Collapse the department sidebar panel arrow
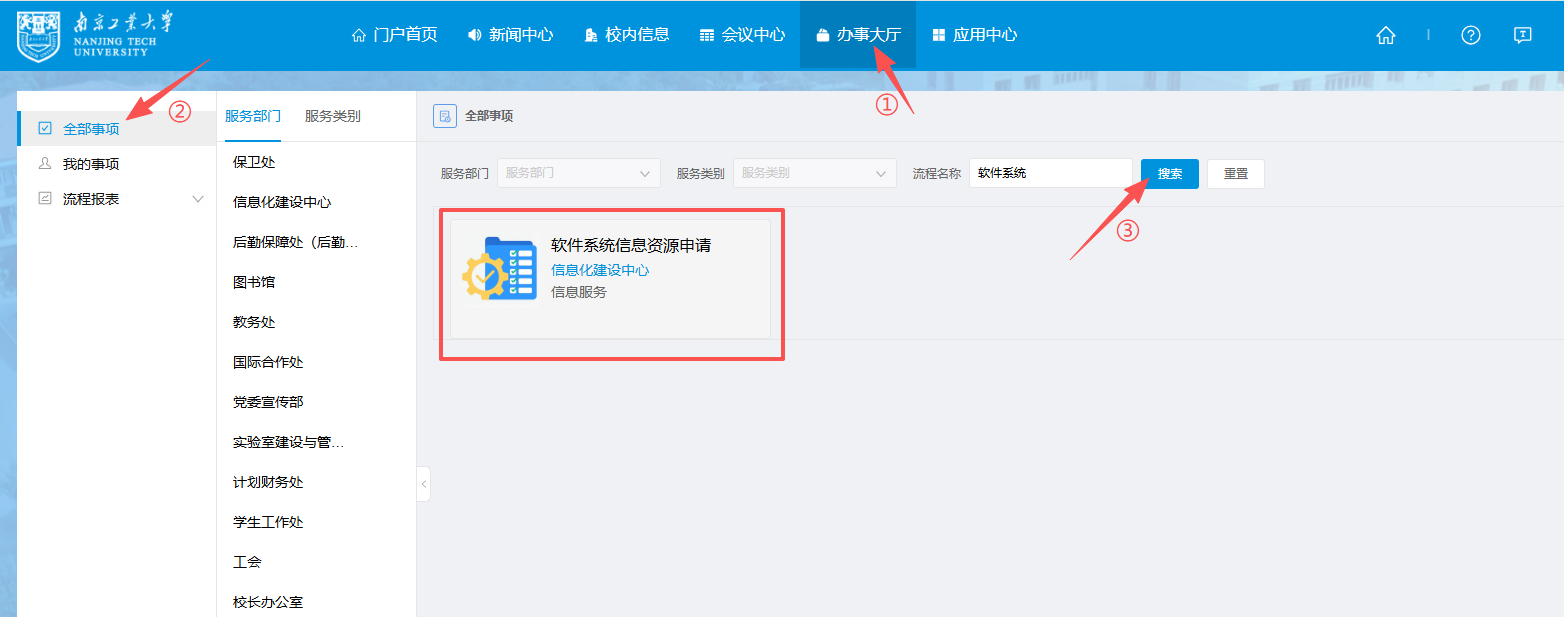Screen dimensions: 1564x617 coord(424,484)
